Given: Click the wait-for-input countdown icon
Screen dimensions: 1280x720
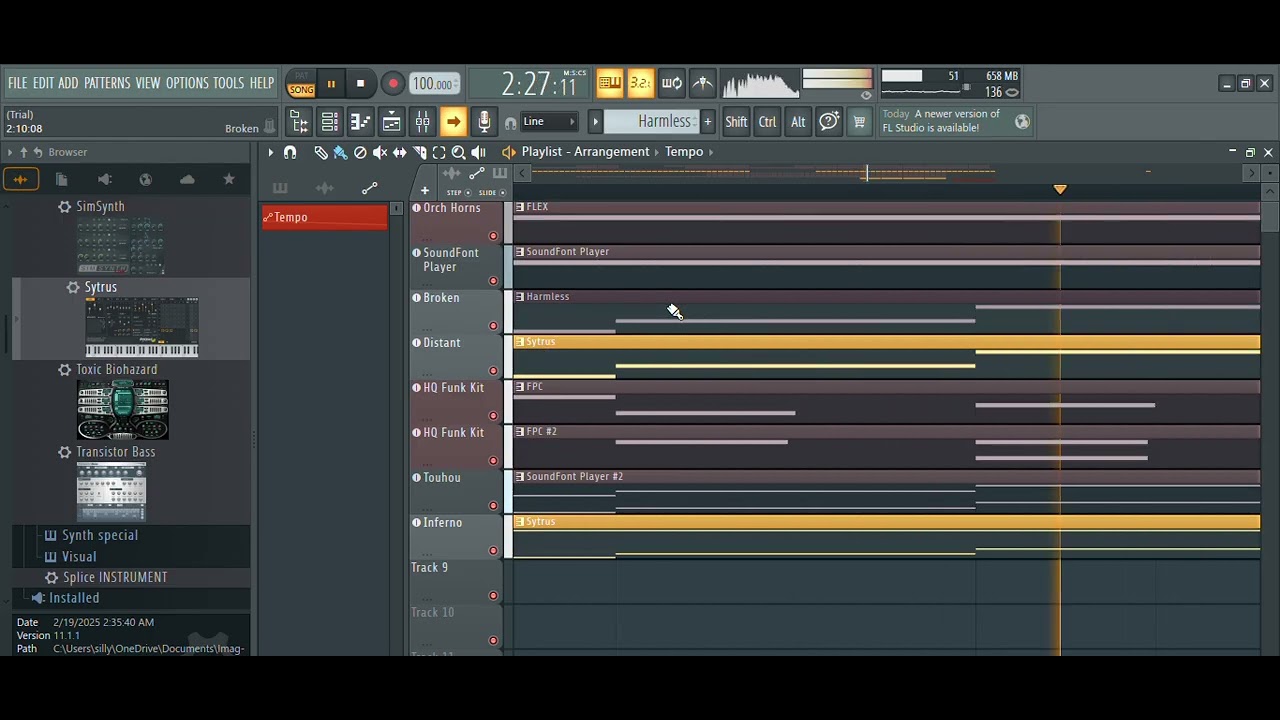Looking at the screenshot, I should click(641, 83).
